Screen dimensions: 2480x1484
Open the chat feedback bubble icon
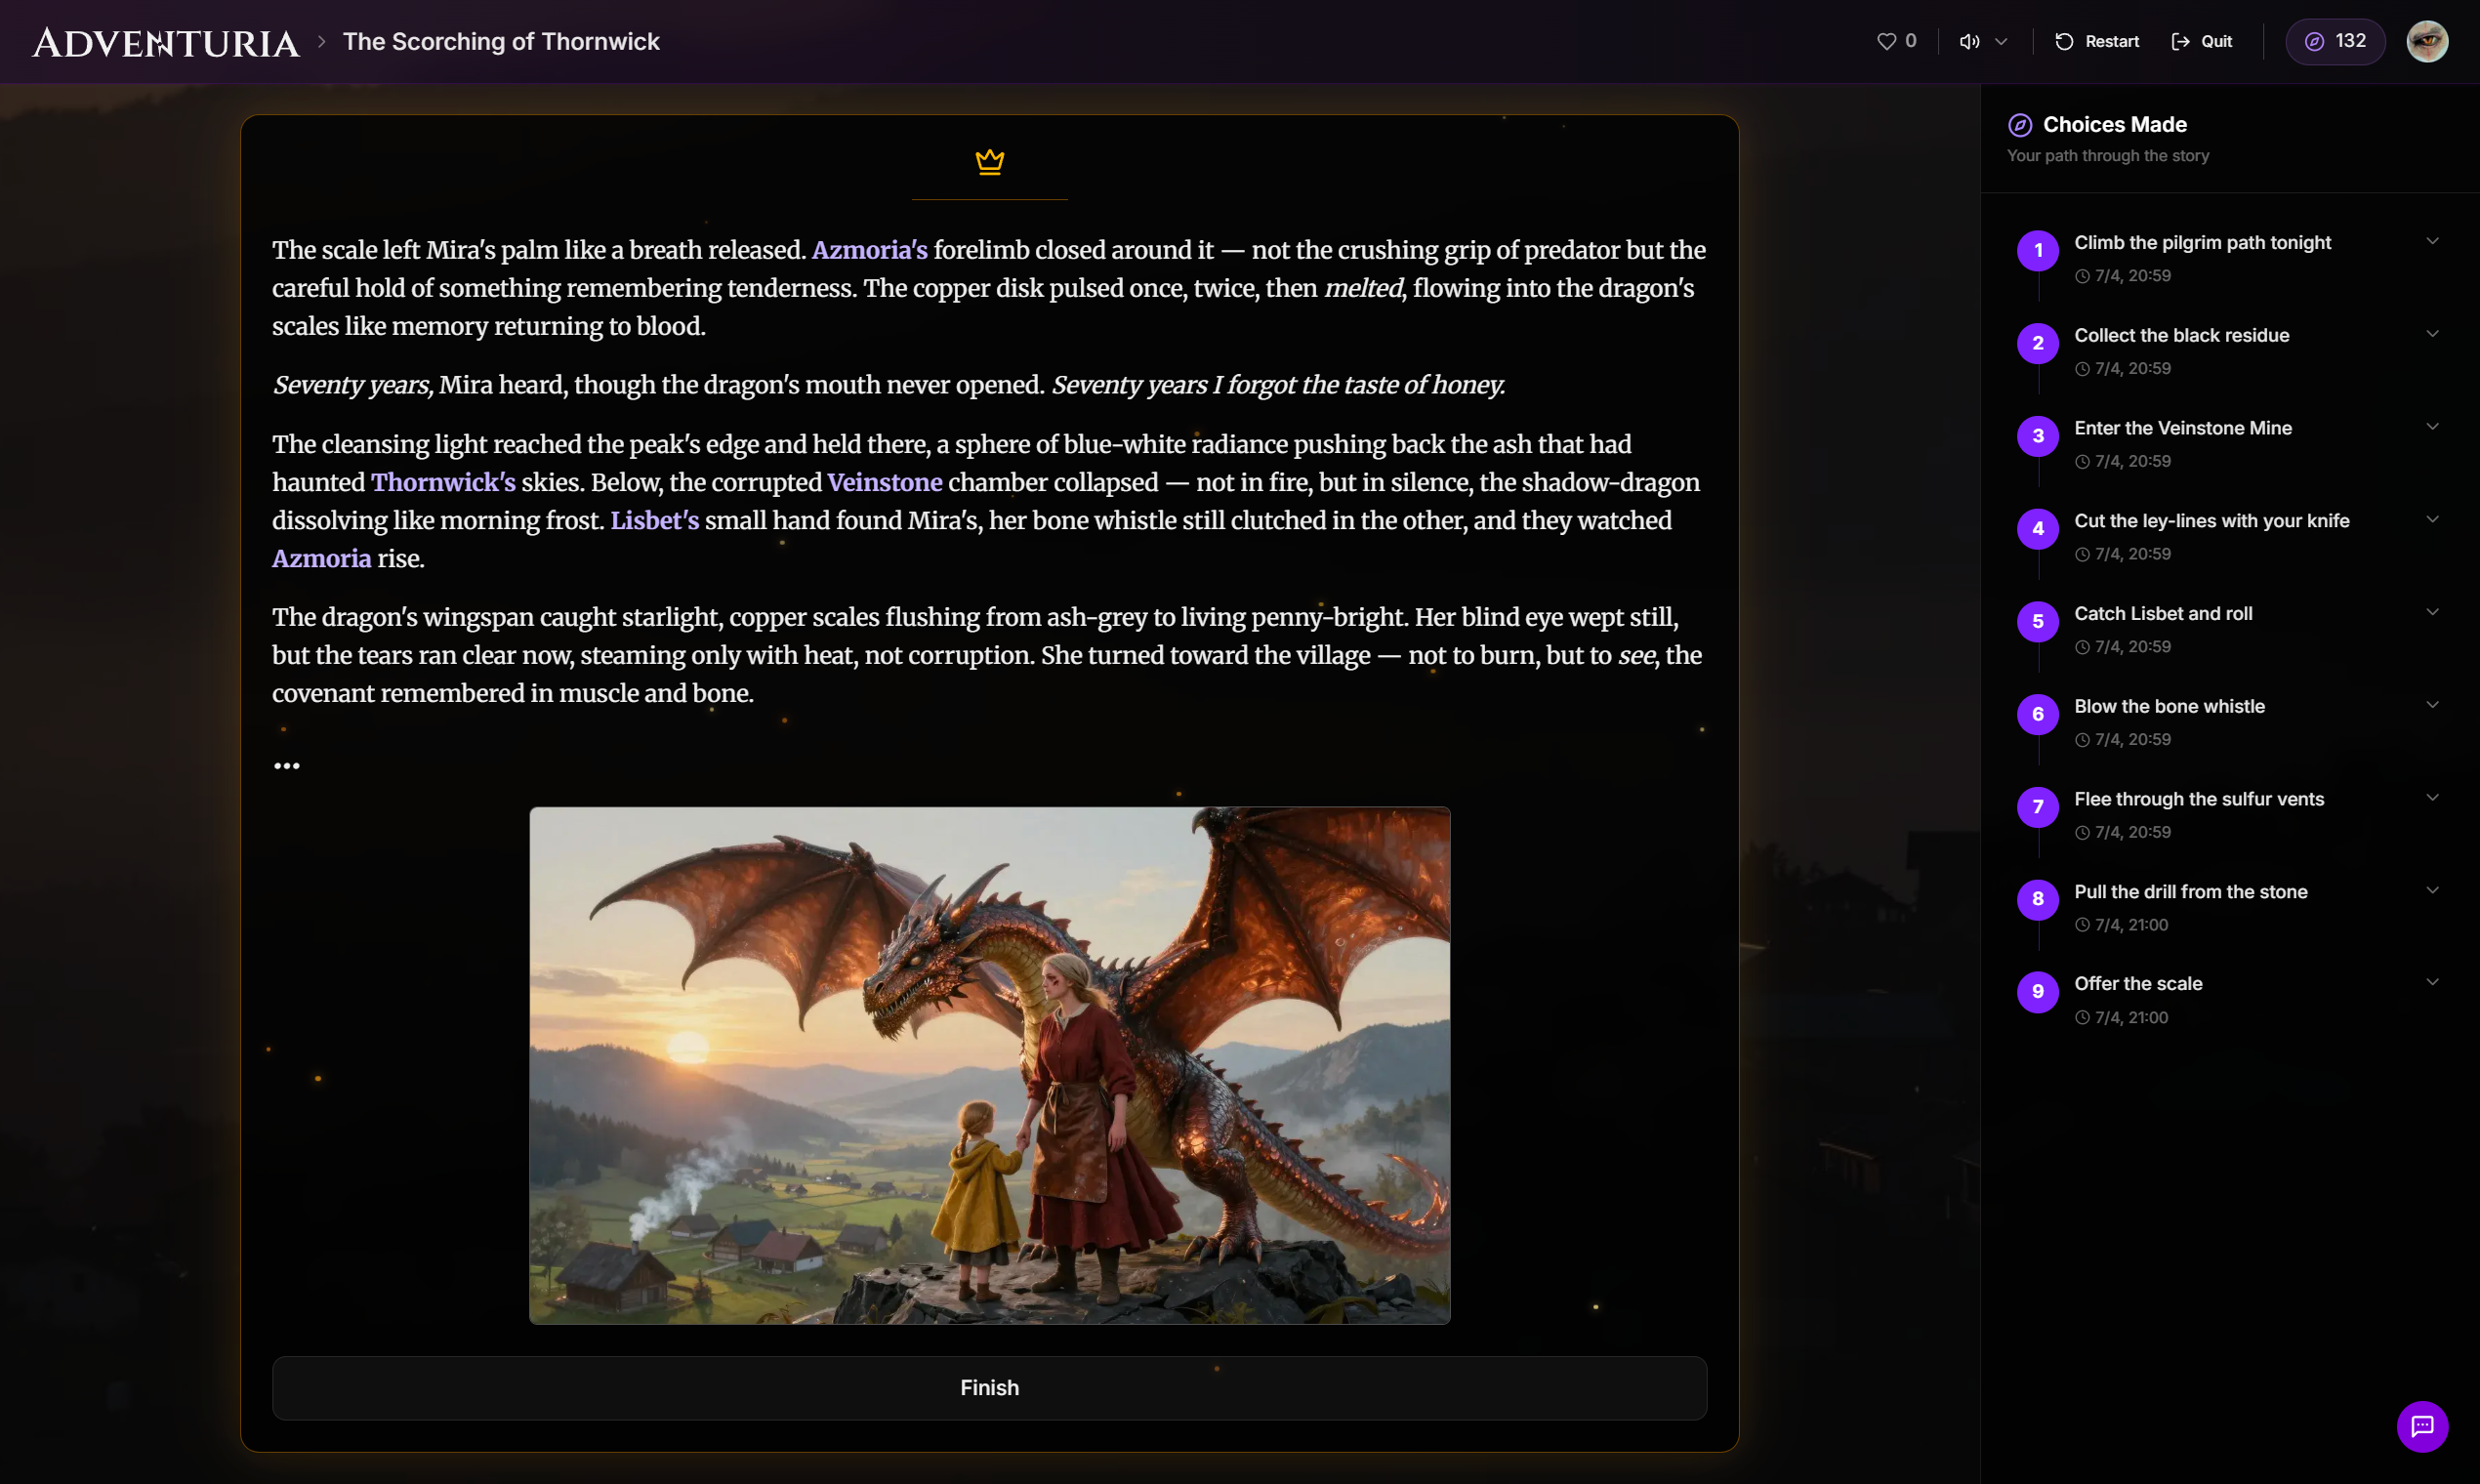point(2421,1426)
